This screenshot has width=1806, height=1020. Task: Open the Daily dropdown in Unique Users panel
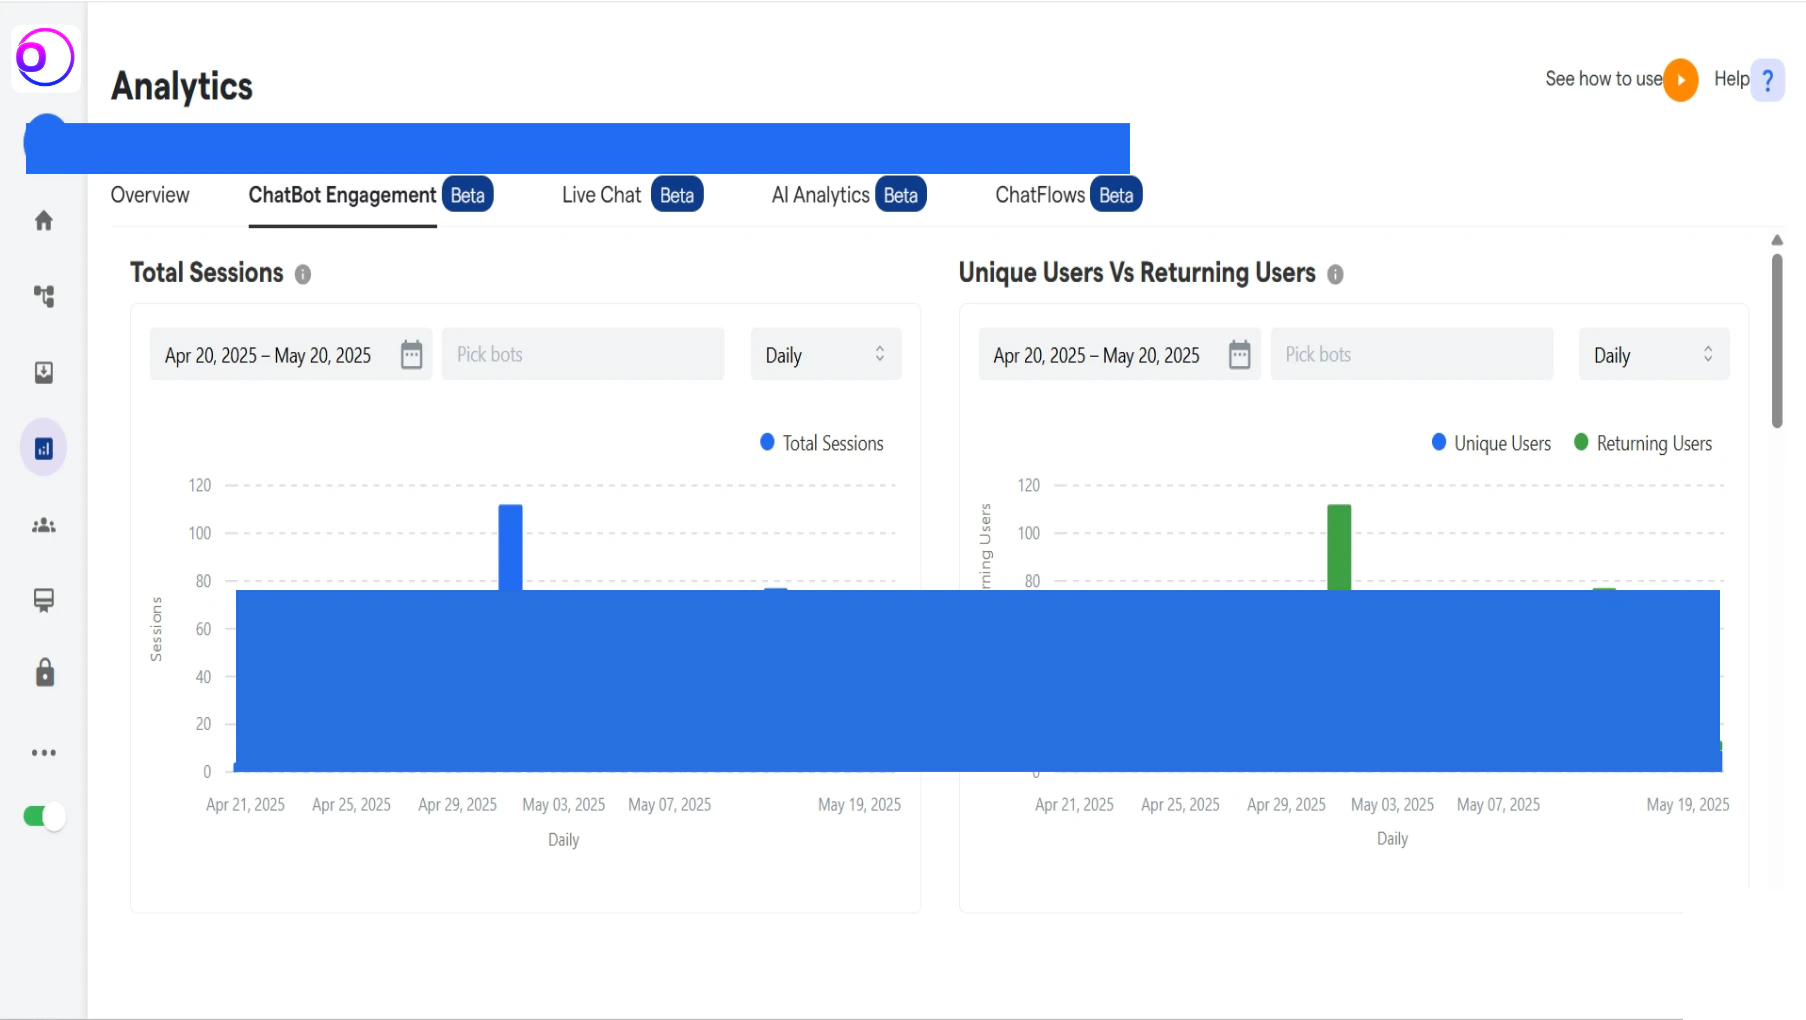pyautogui.click(x=1654, y=354)
